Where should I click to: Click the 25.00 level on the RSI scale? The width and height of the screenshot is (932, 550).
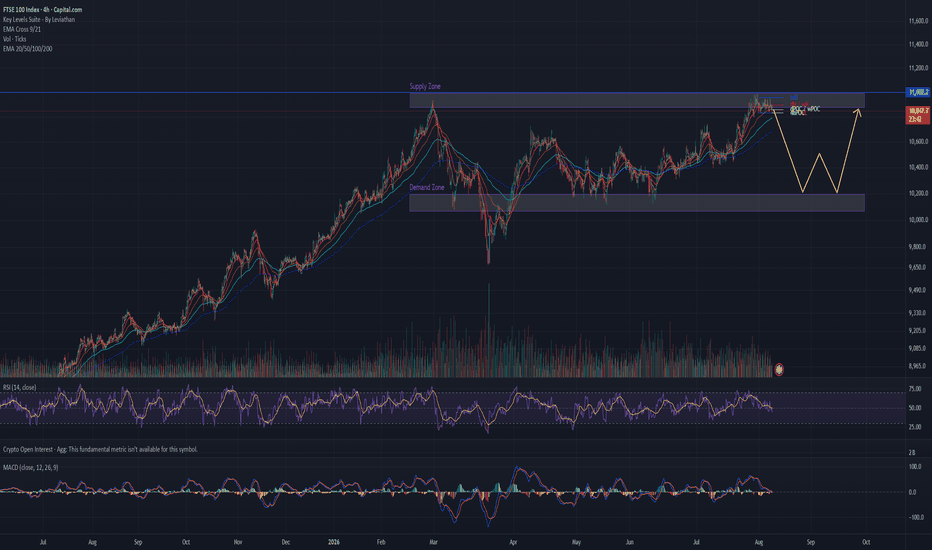[915, 427]
